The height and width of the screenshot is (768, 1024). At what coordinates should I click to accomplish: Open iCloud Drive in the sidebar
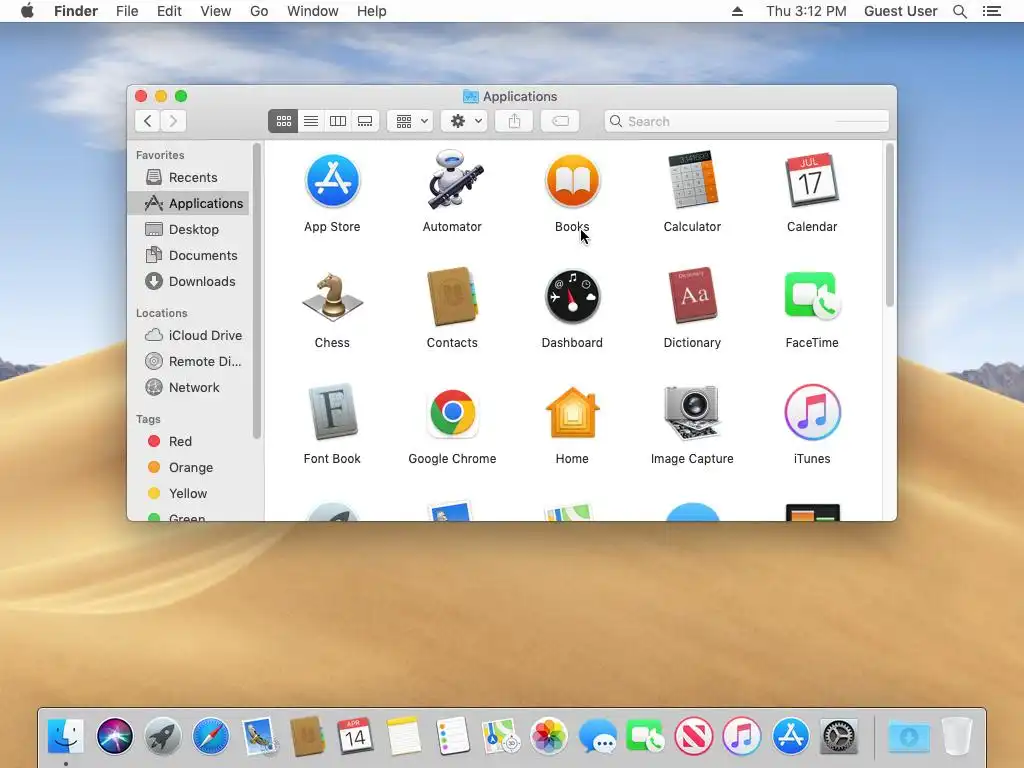[189, 336]
